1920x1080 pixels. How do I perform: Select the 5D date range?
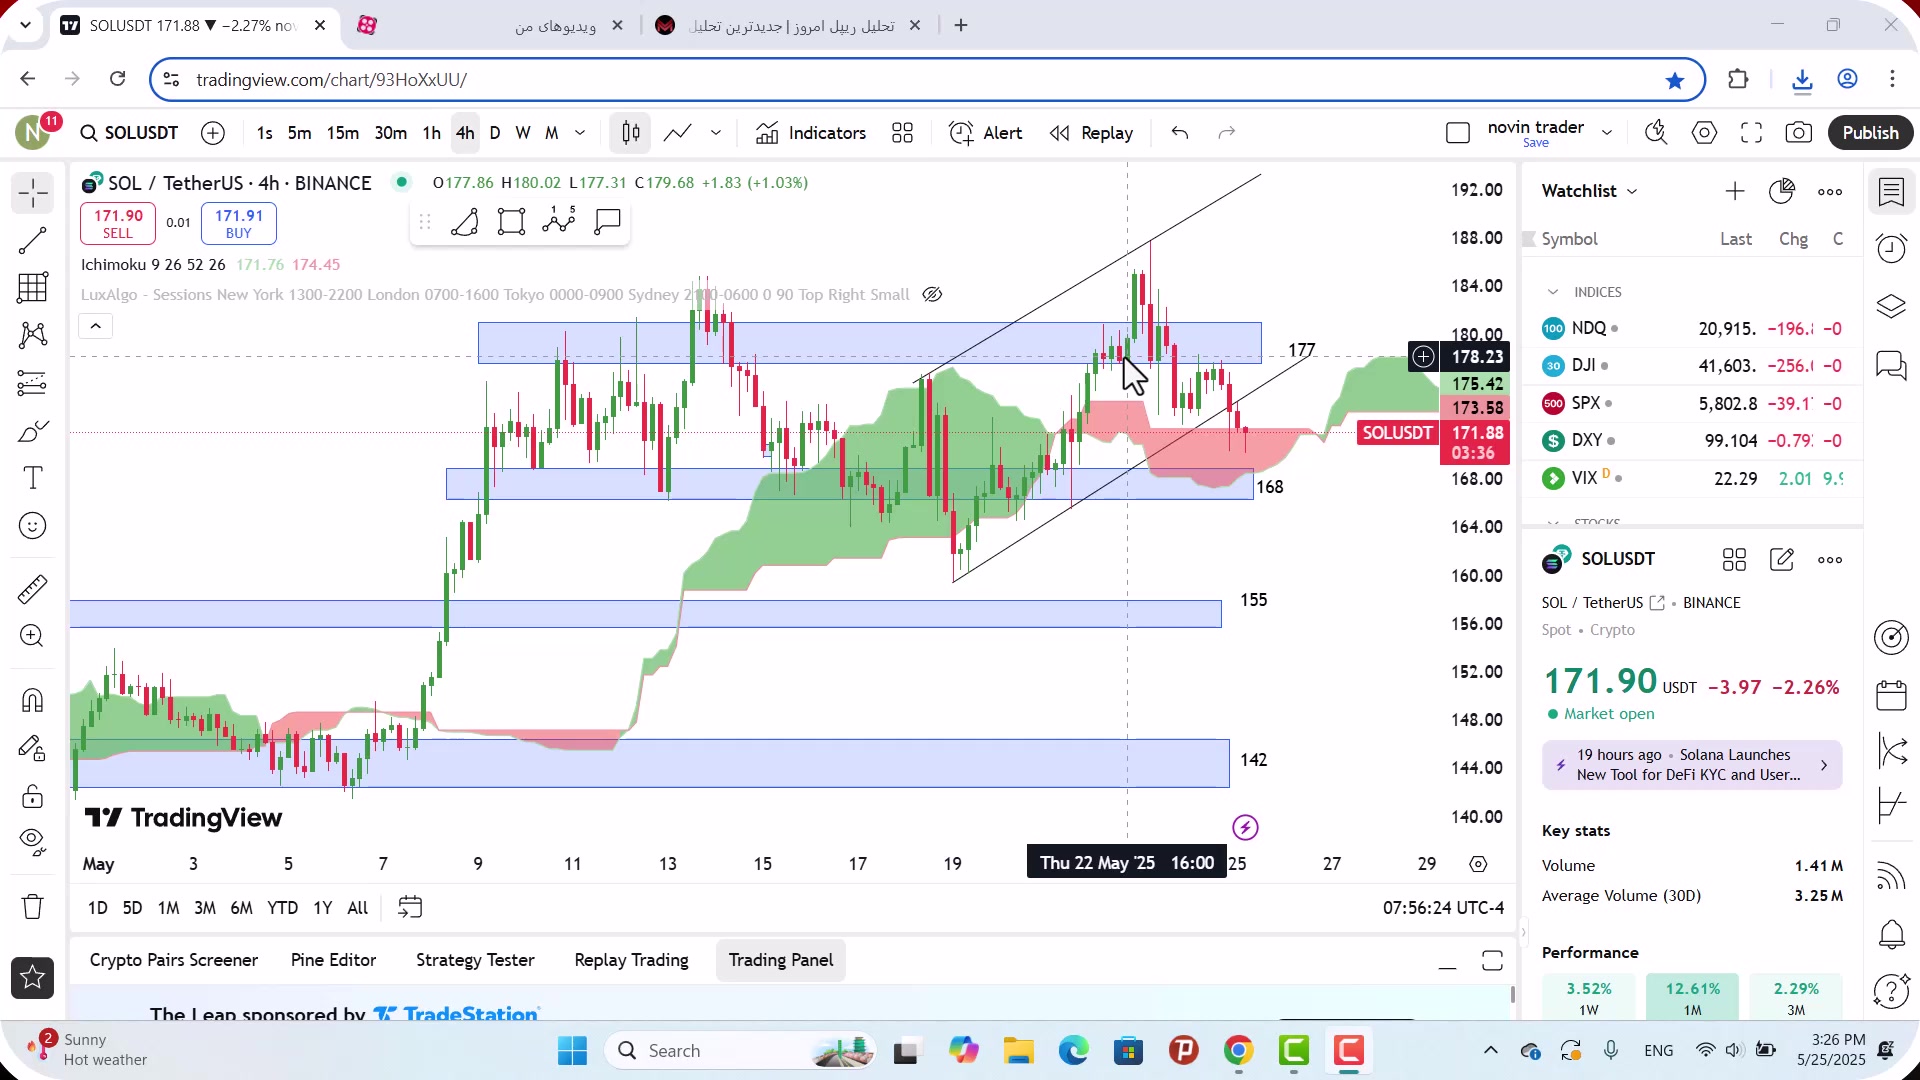132,907
